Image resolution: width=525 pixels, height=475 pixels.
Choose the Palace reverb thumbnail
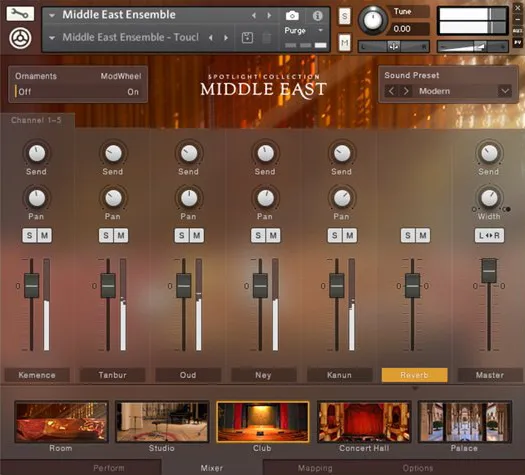[x=465, y=422]
